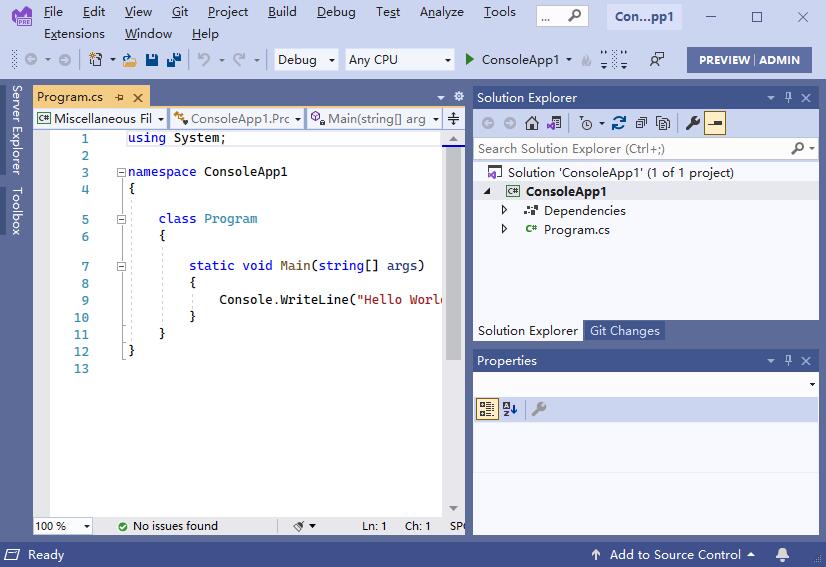Click the editor vertical scrollbar thumb
Image resolution: width=826 pixels, height=567 pixels.
[453, 250]
